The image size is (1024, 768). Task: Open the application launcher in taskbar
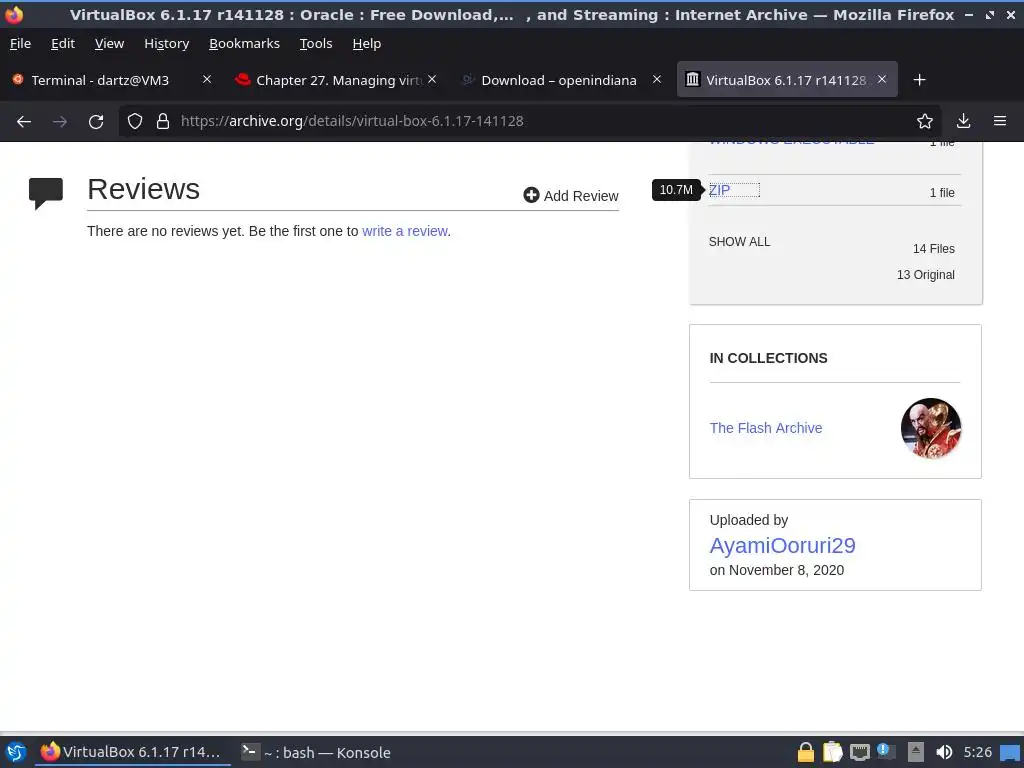coord(16,752)
